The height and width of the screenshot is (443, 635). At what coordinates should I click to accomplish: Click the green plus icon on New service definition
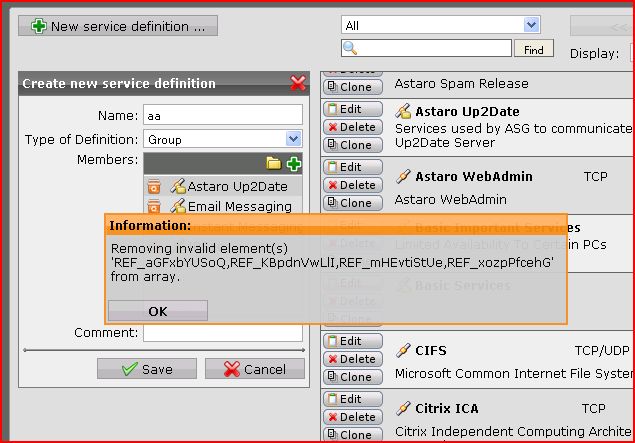pyautogui.click(x=39, y=26)
